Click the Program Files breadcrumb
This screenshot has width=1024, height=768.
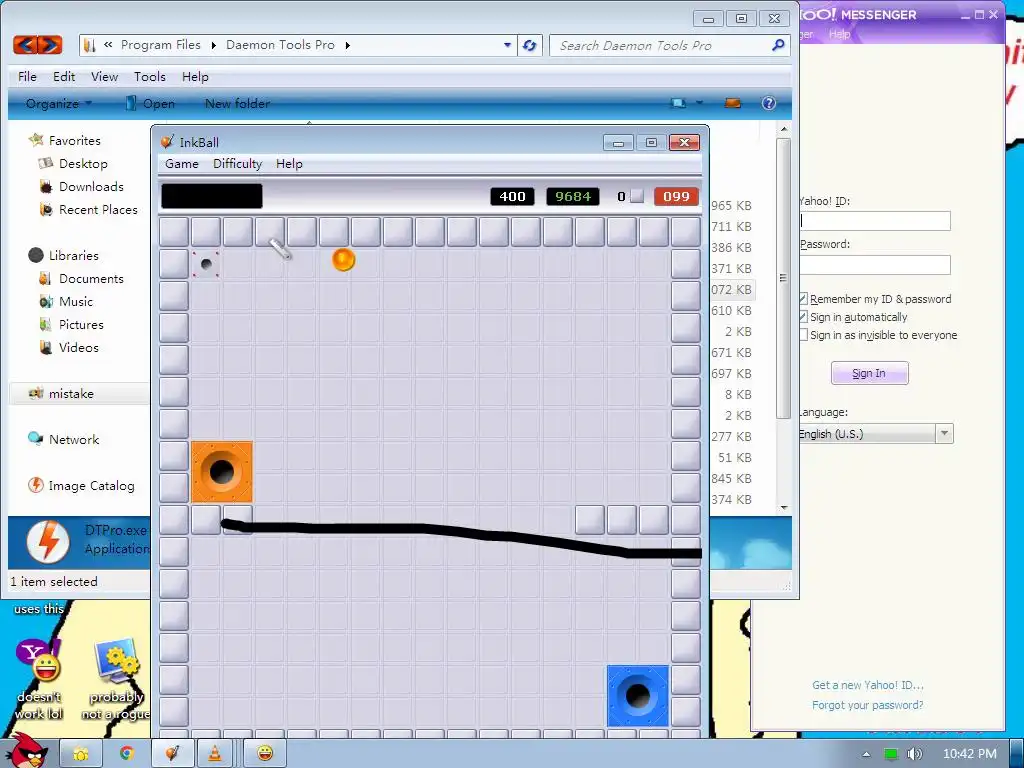pyautogui.click(x=161, y=45)
